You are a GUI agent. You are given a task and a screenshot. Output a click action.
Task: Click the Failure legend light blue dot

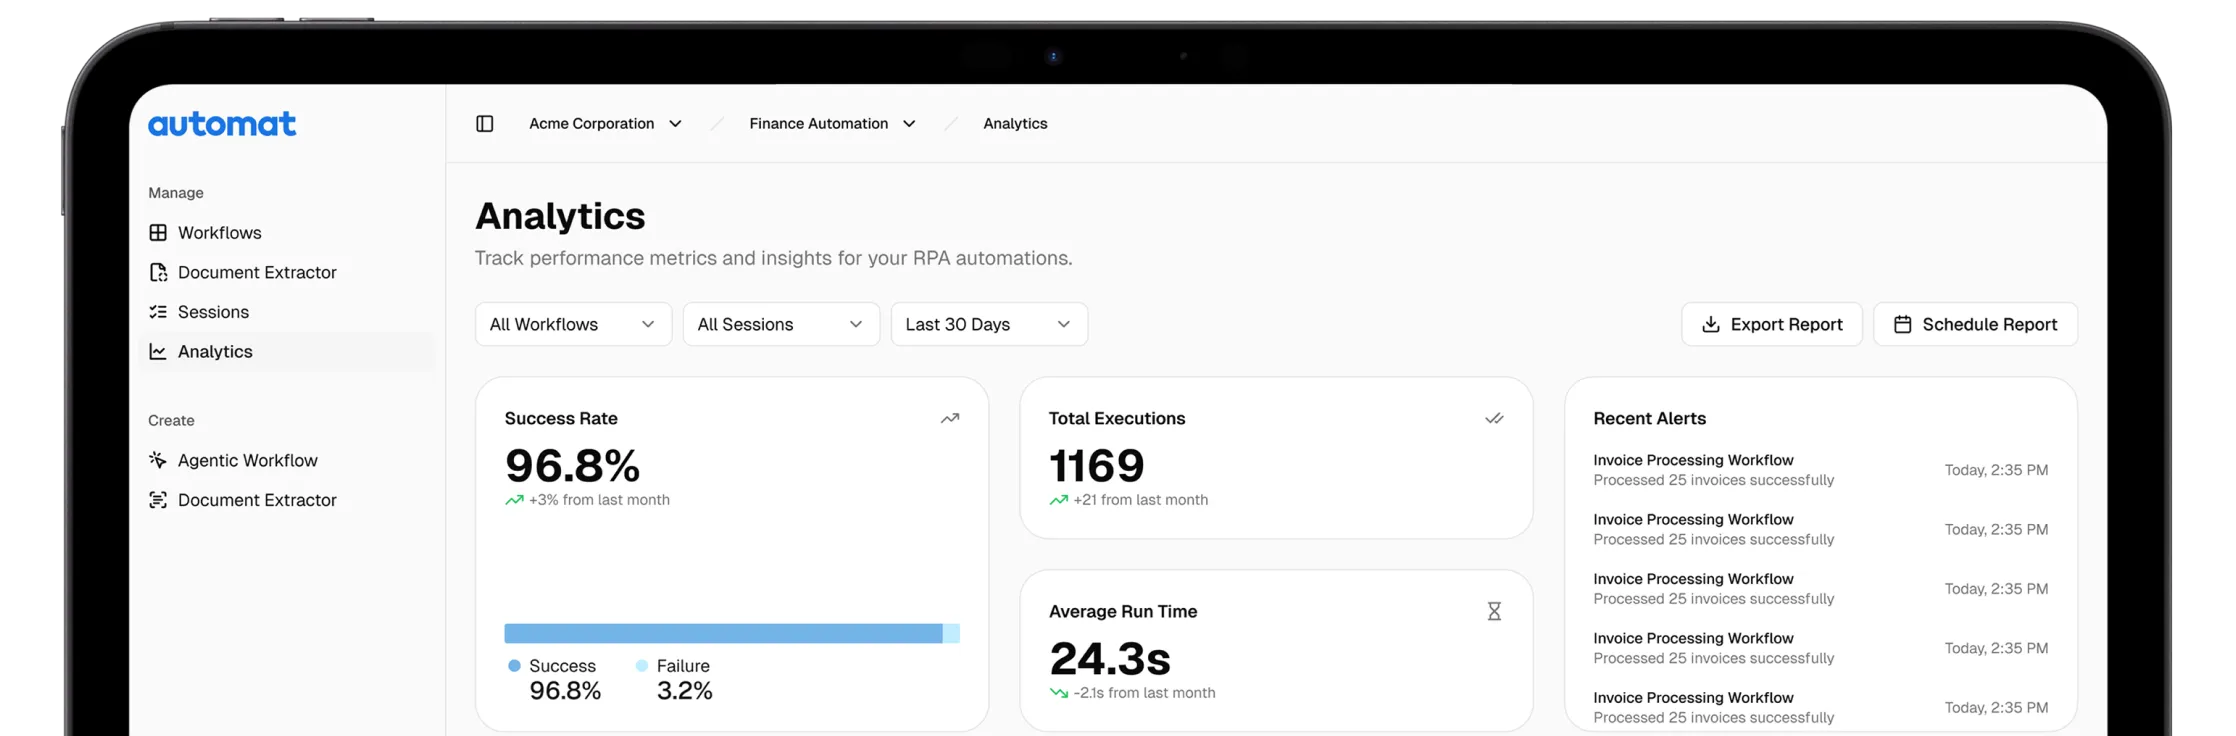click(x=642, y=666)
